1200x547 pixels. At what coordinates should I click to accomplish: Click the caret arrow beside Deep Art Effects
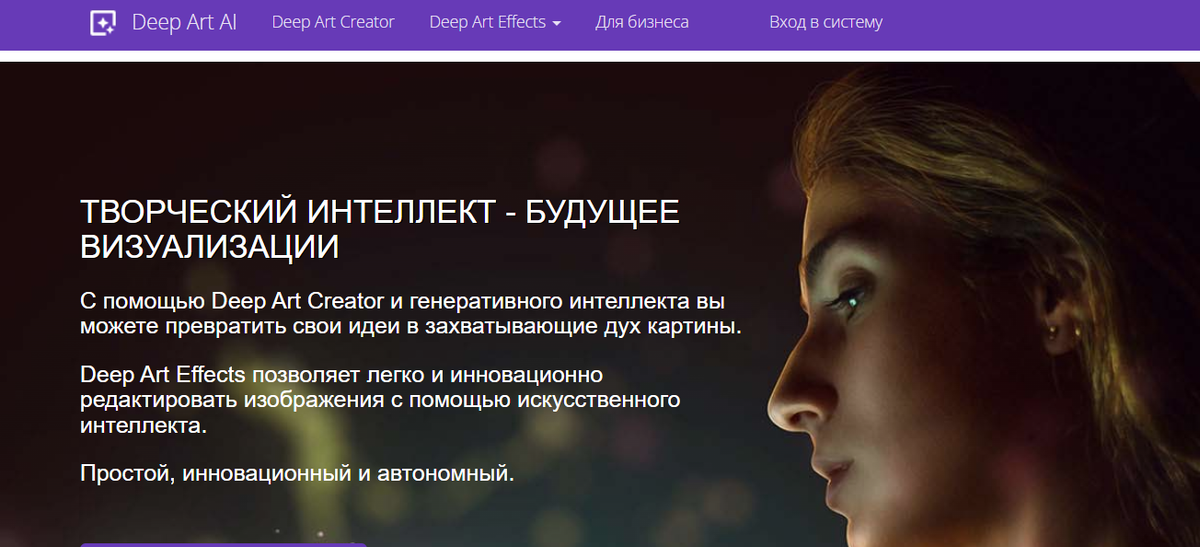point(556,23)
